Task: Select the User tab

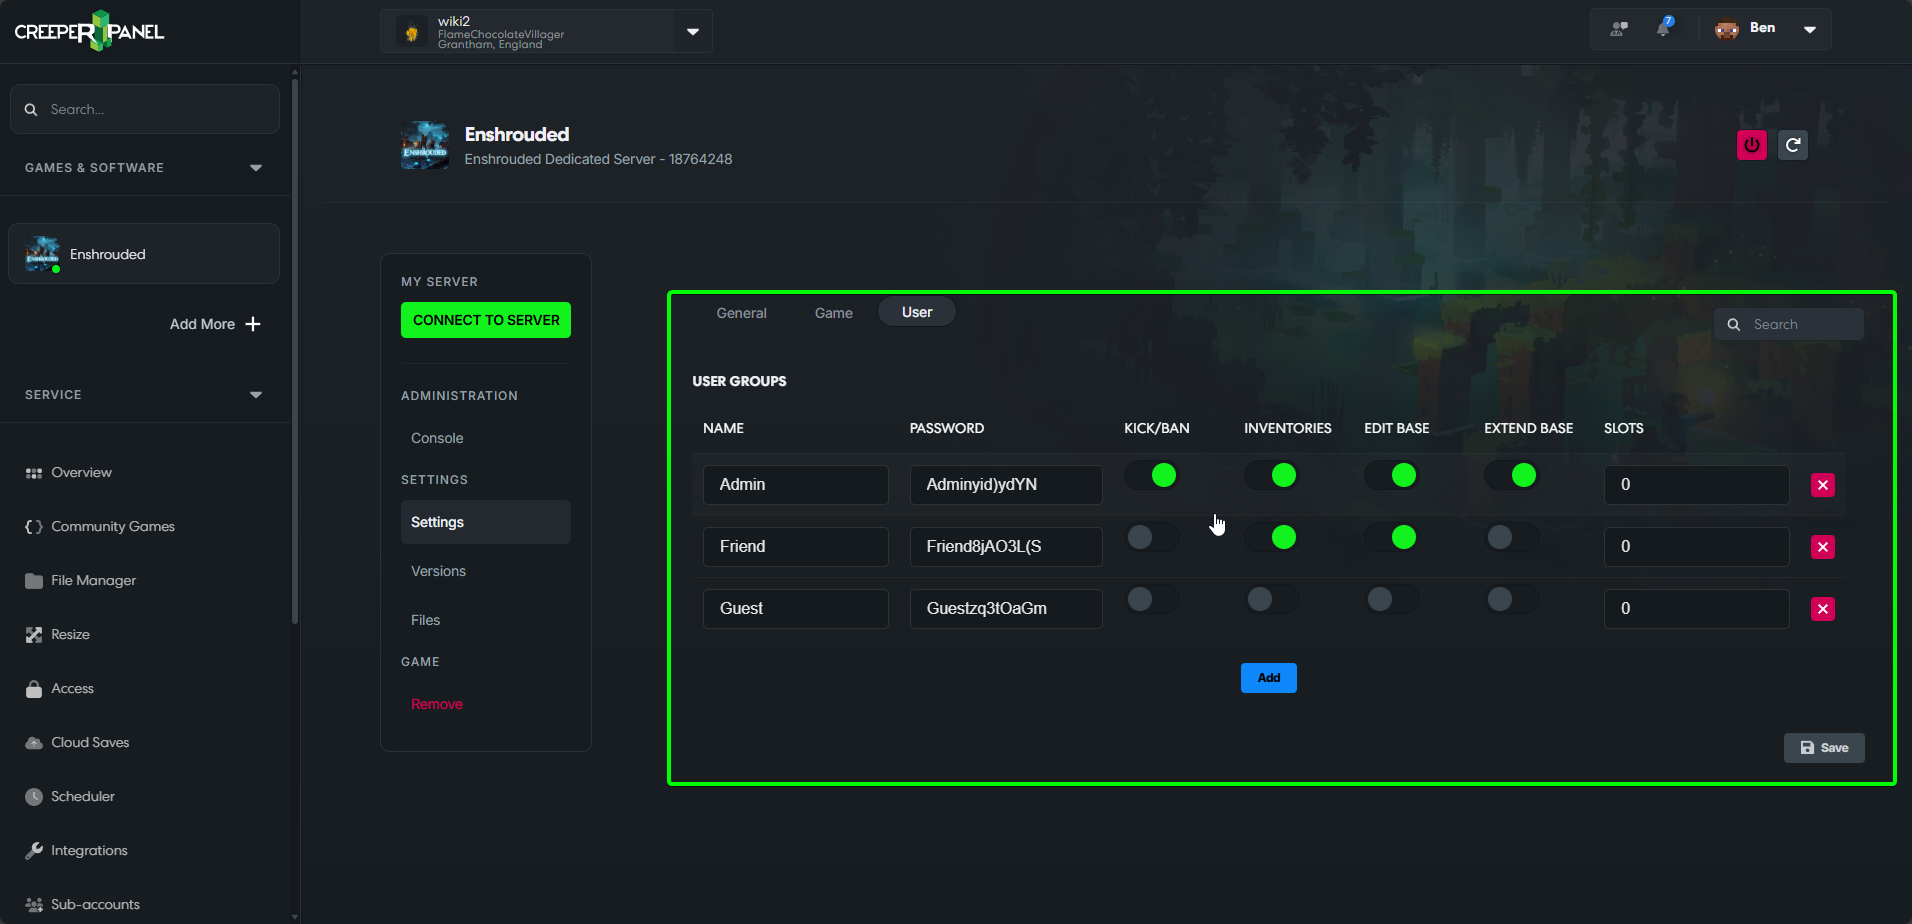Action: [917, 312]
